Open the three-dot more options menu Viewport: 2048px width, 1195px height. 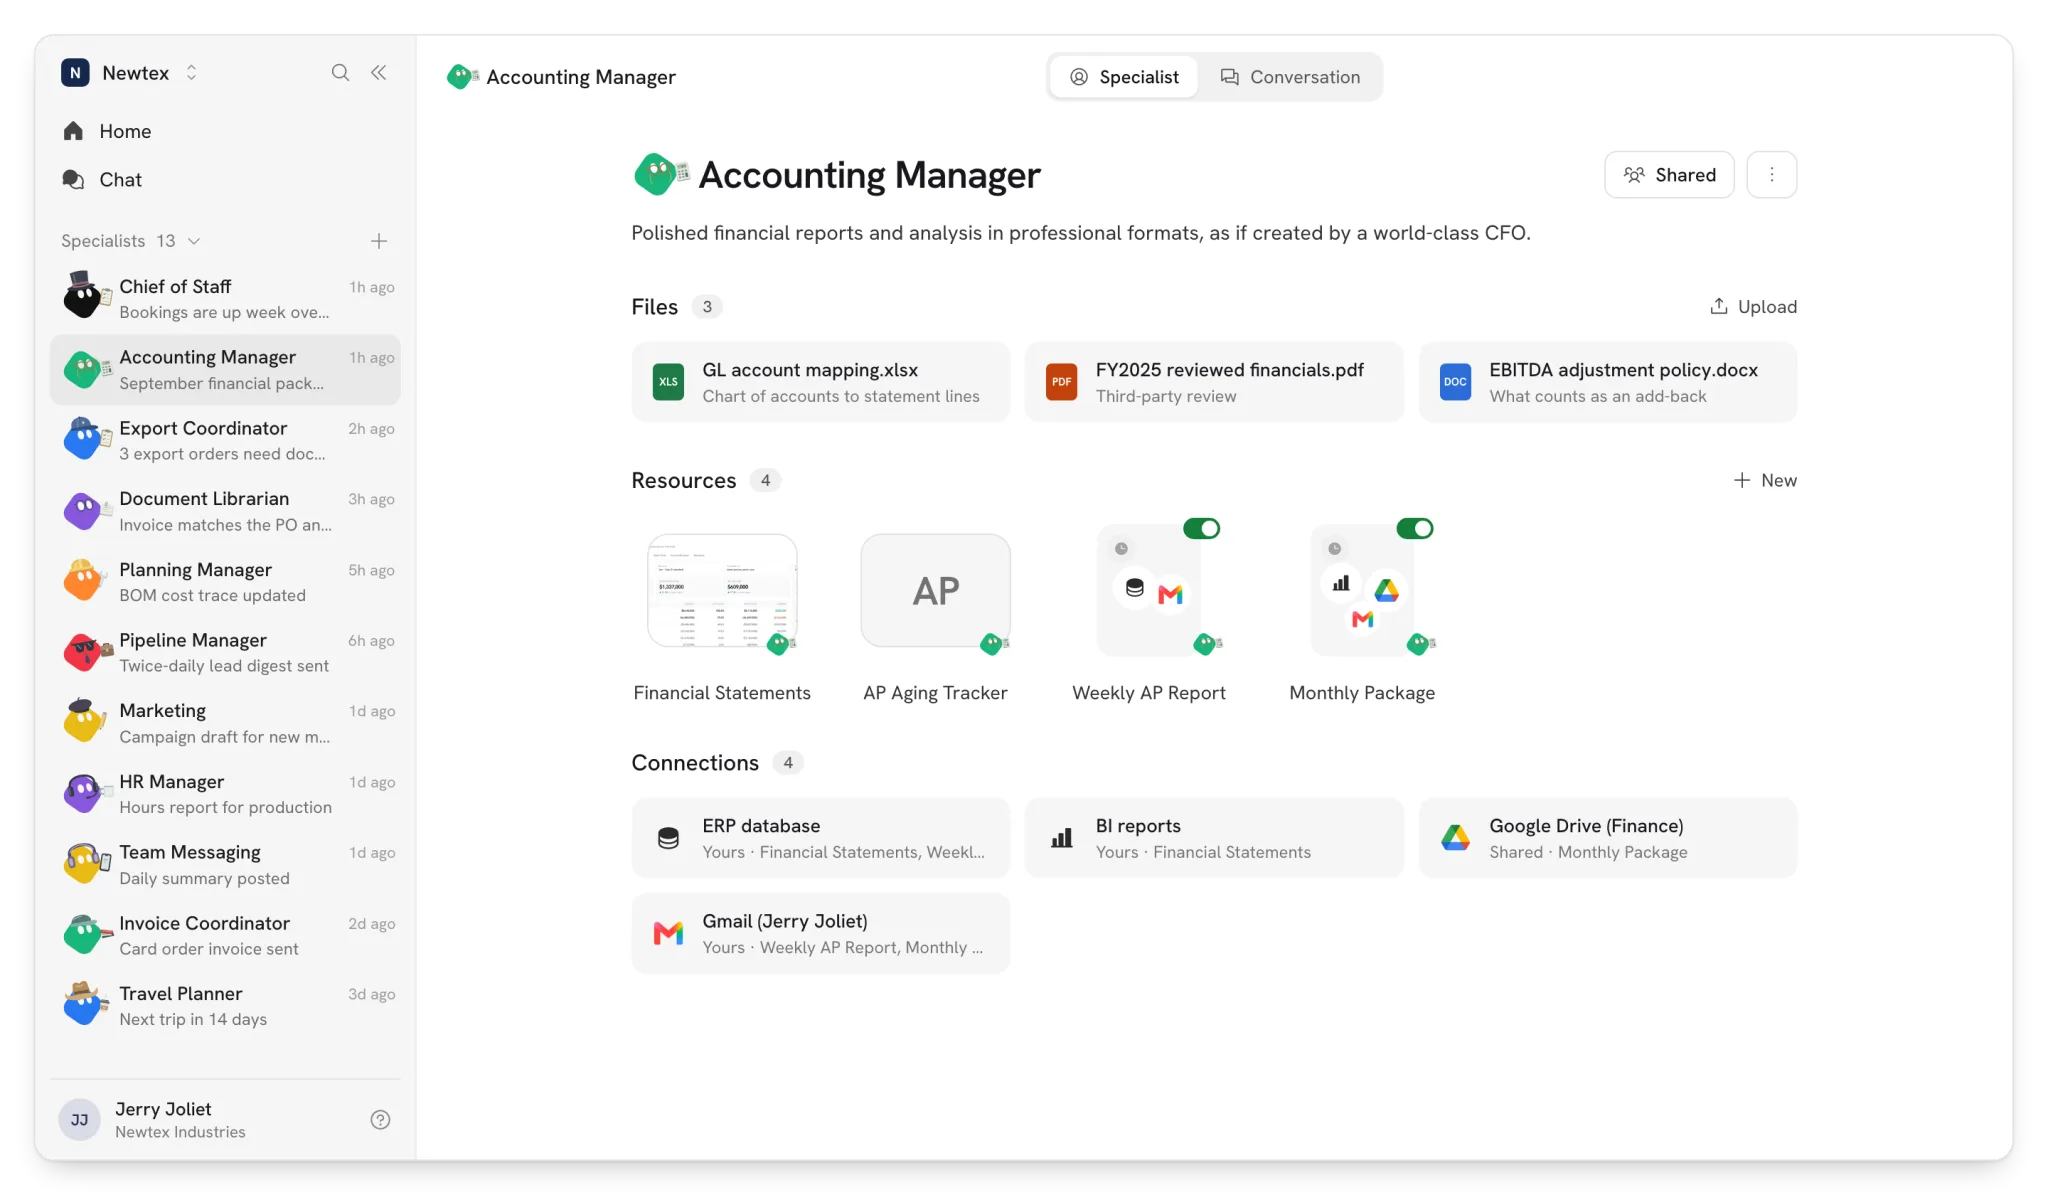[1772, 175]
